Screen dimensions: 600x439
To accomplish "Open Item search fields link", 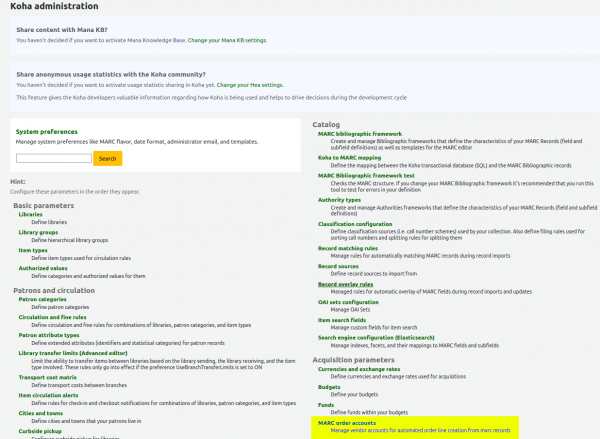I will pyautogui.click(x=342, y=320).
